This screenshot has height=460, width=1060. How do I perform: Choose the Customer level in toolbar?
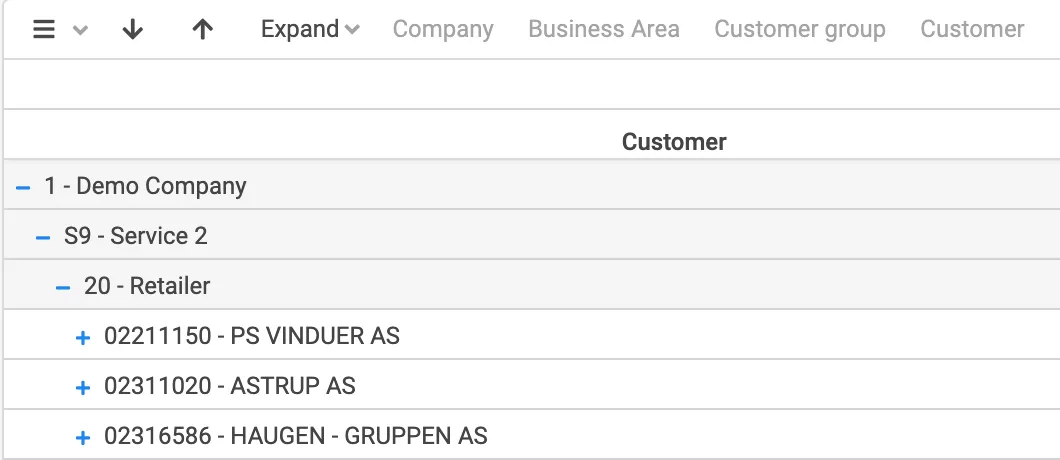pyautogui.click(x=972, y=30)
